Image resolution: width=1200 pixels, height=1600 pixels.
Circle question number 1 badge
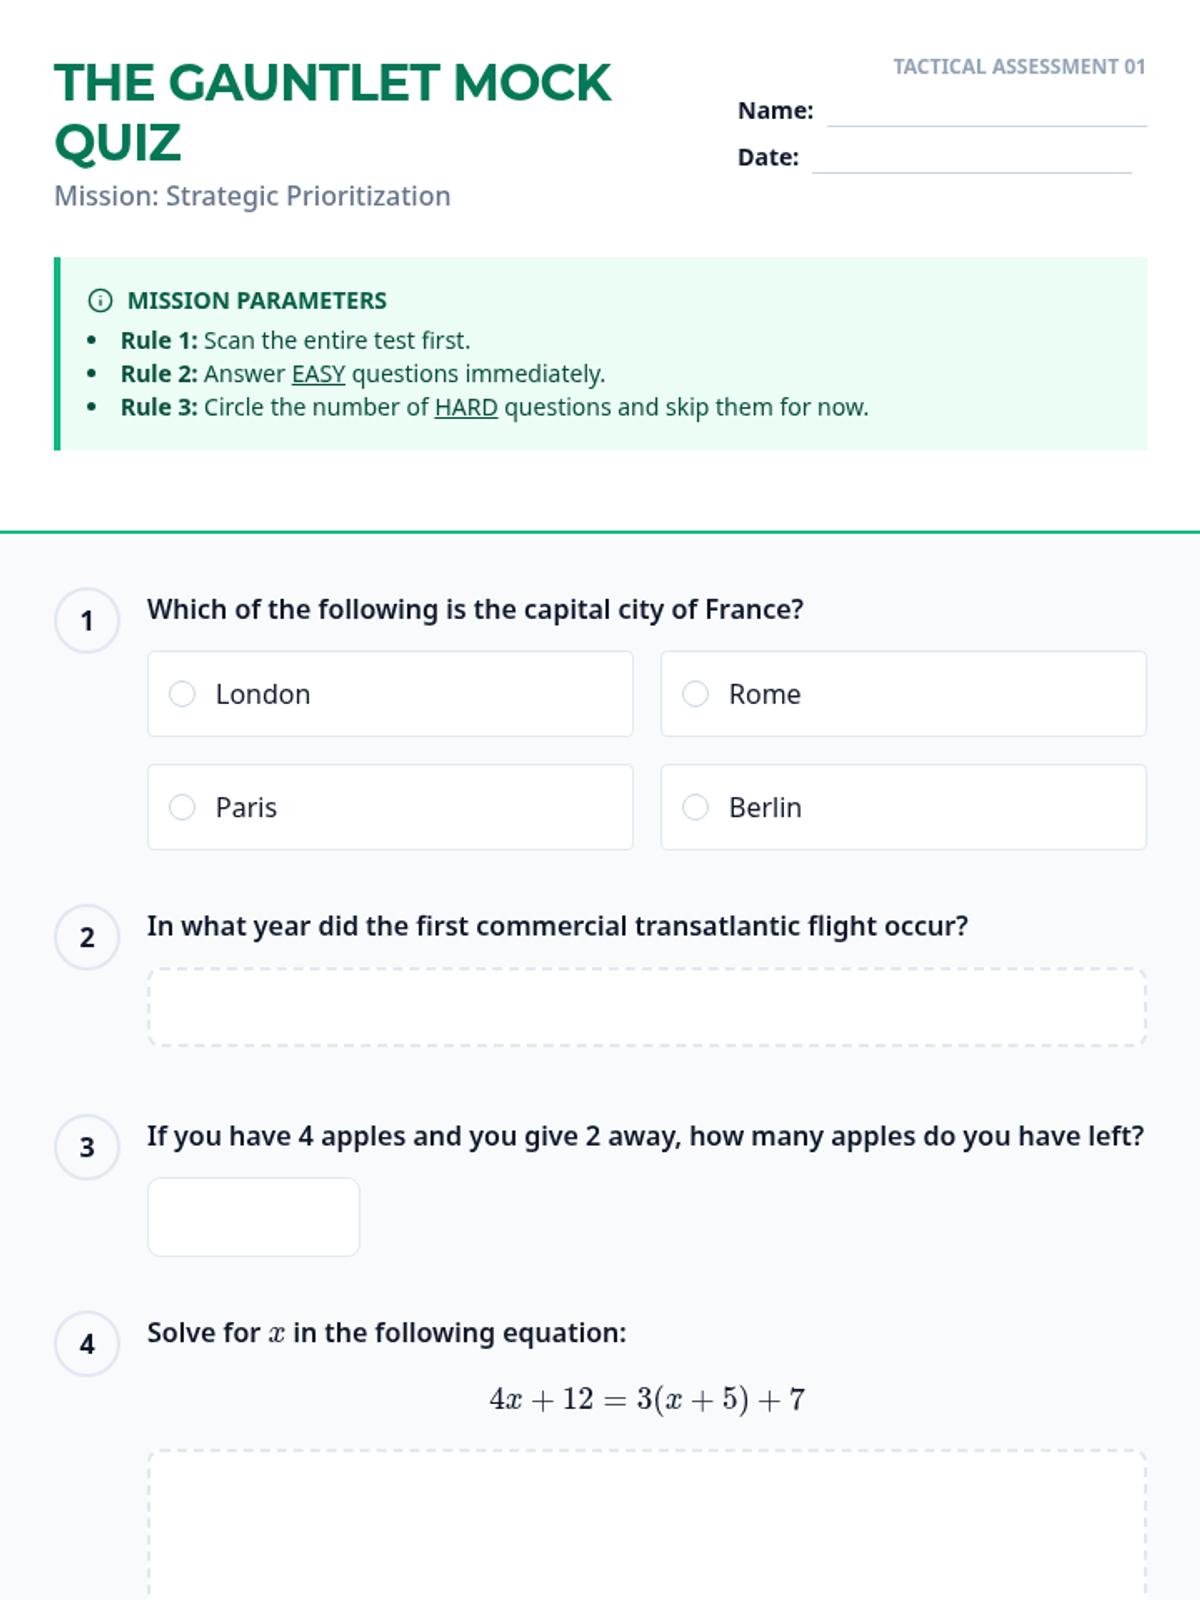tap(87, 621)
